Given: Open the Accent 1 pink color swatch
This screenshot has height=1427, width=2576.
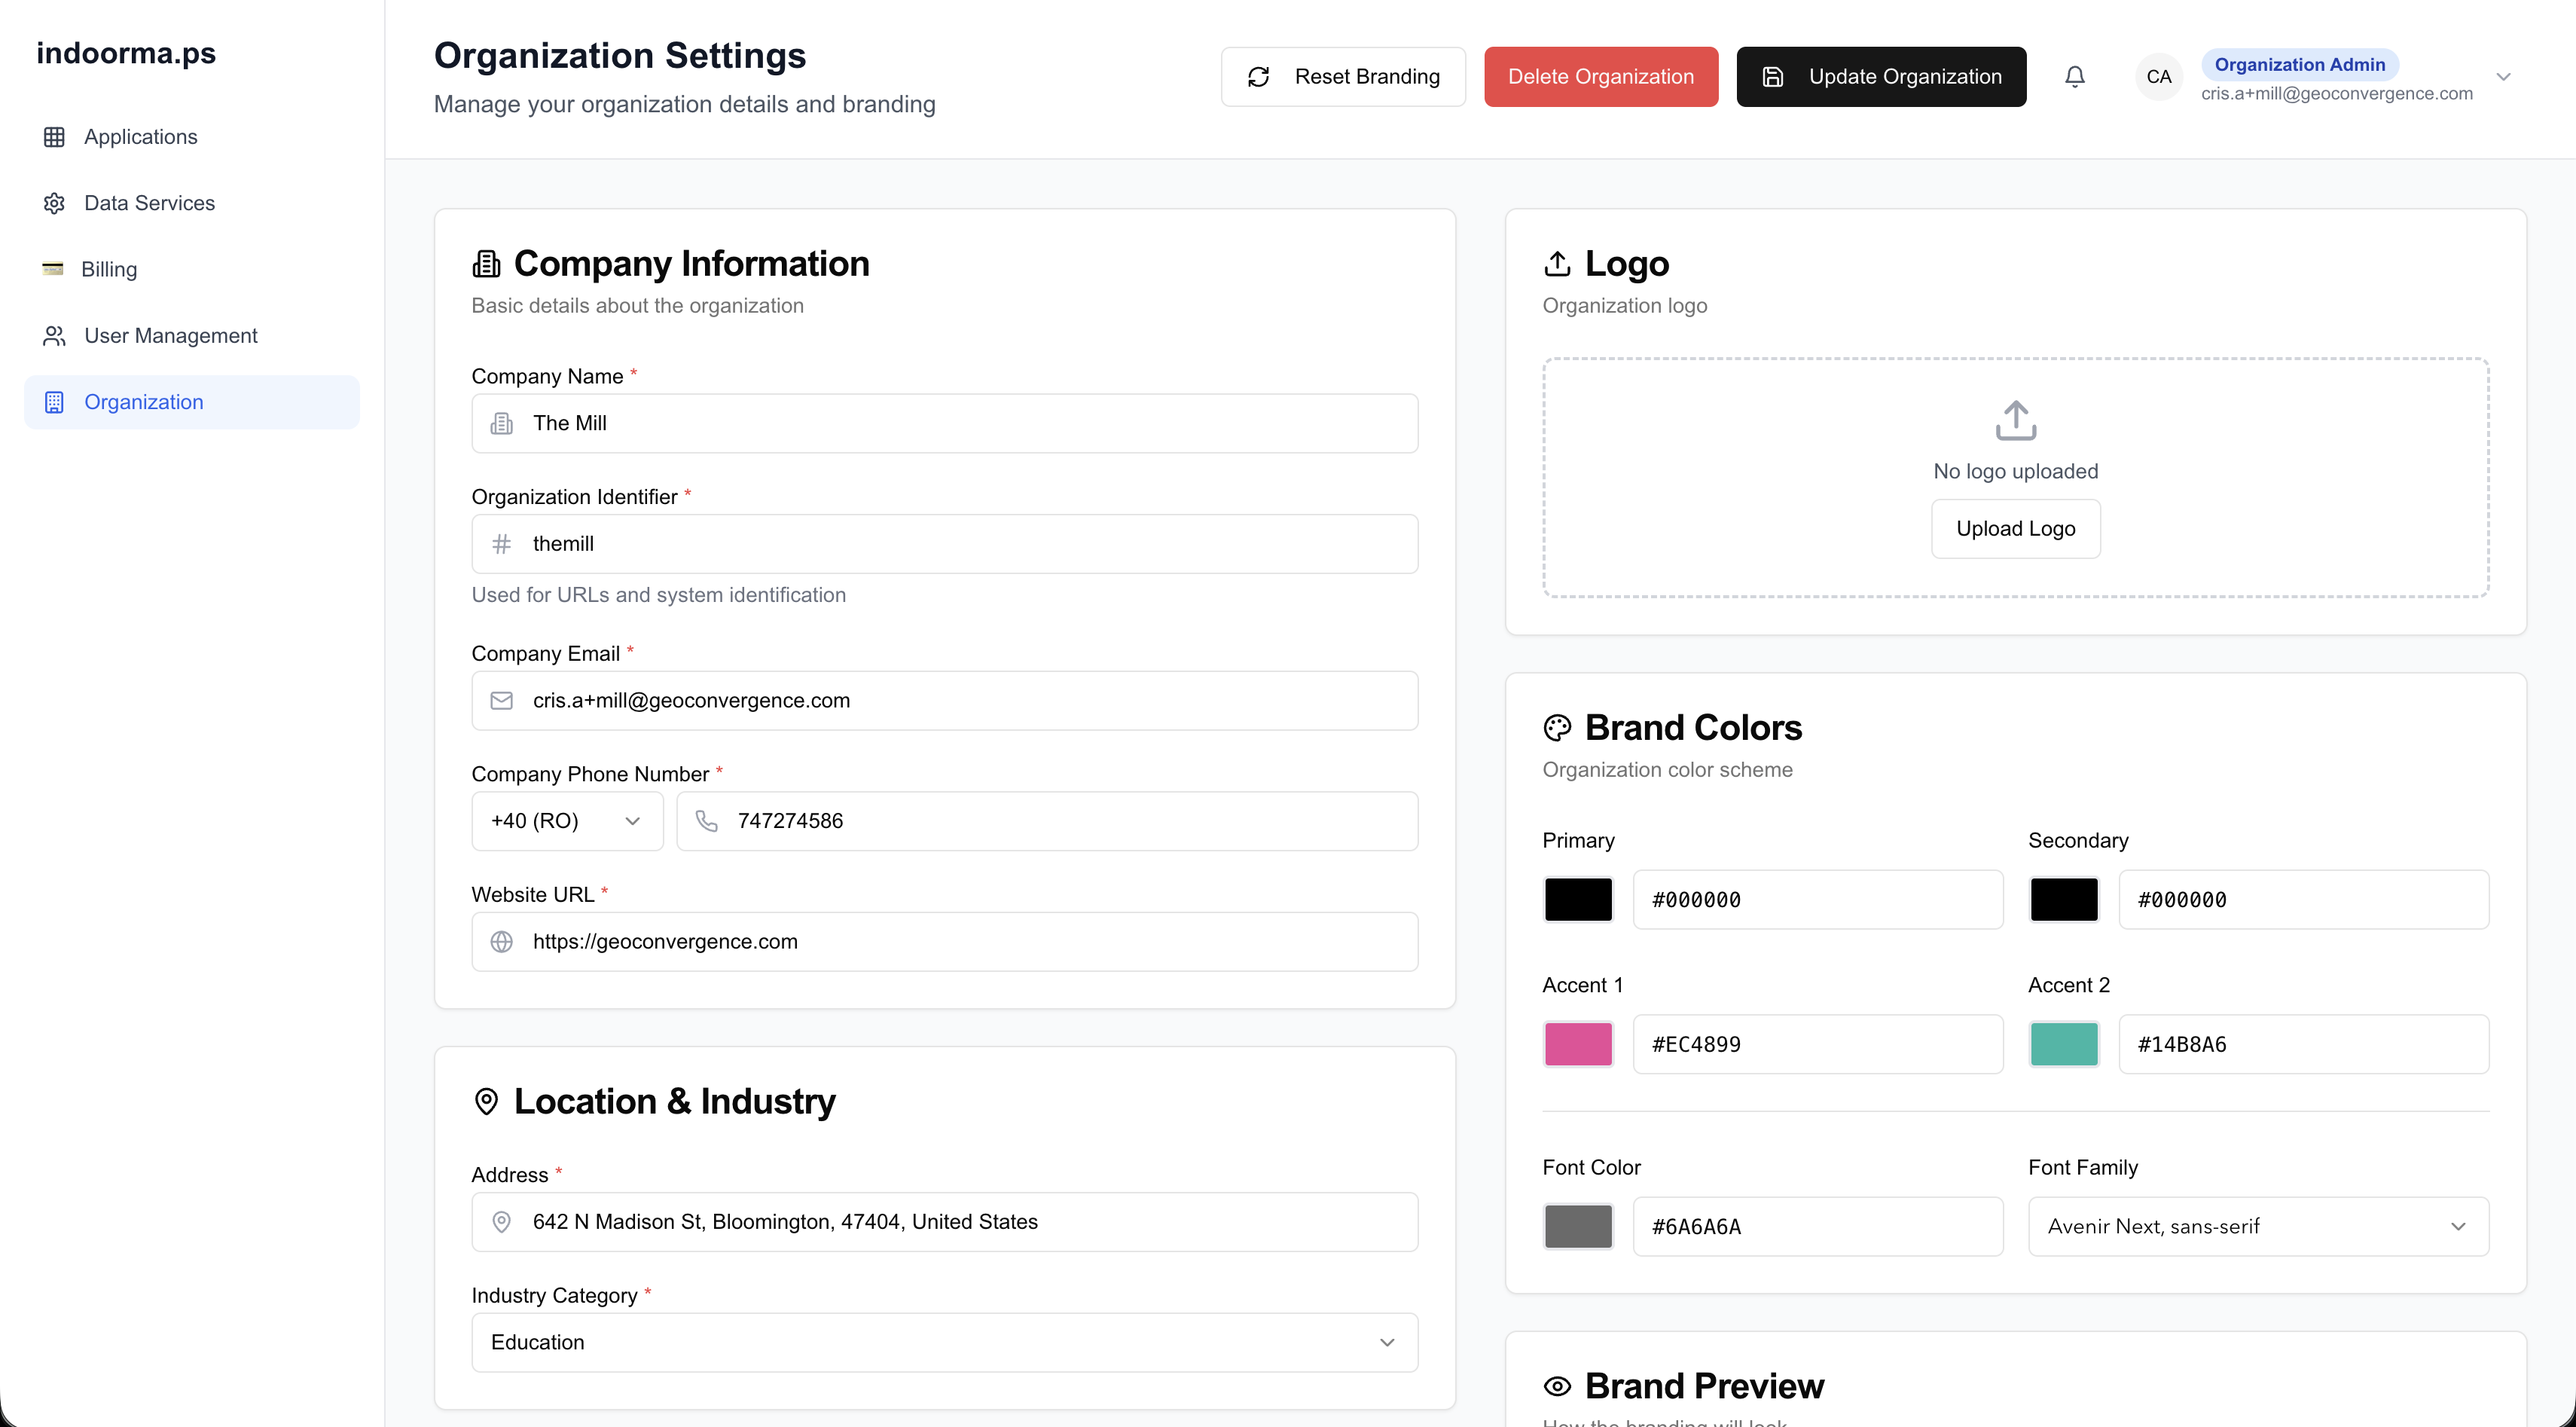Looking at the screenshot, I should [x=1578, y=1044].
